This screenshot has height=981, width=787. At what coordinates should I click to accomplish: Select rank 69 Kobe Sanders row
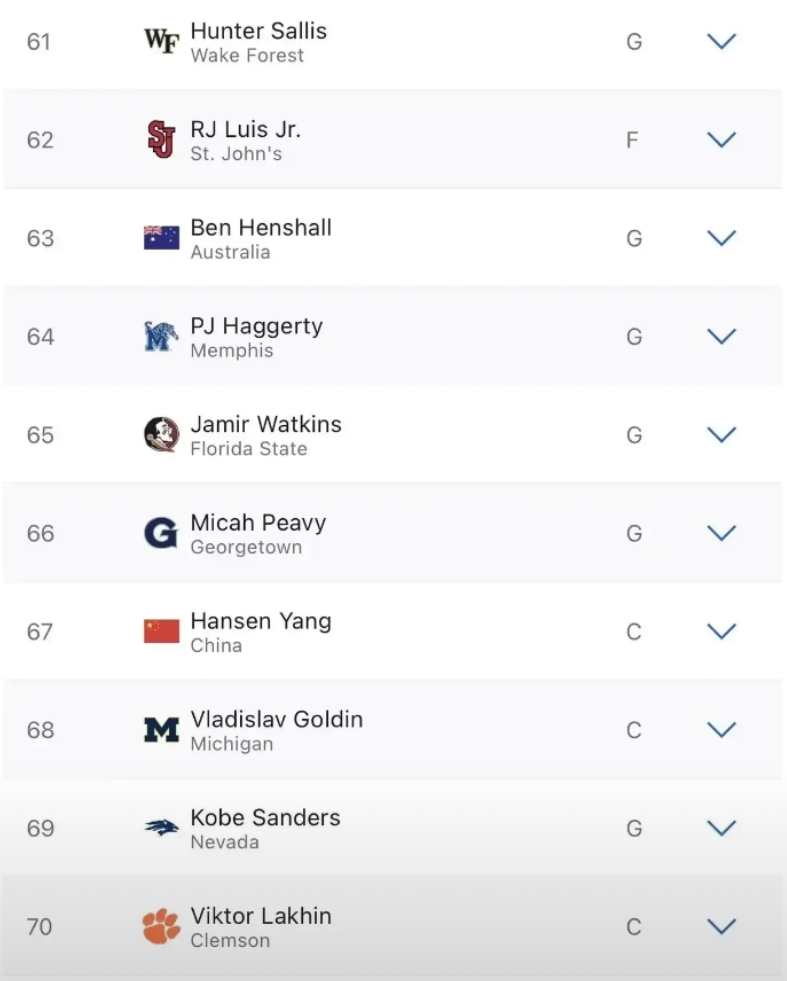point(393,828)
